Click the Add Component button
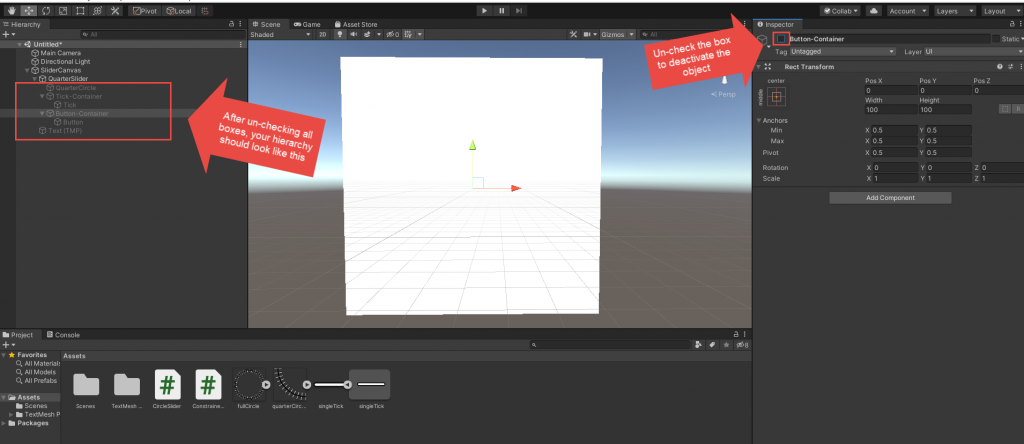Screen dimensions: 1024x444 tap(890, 198)
